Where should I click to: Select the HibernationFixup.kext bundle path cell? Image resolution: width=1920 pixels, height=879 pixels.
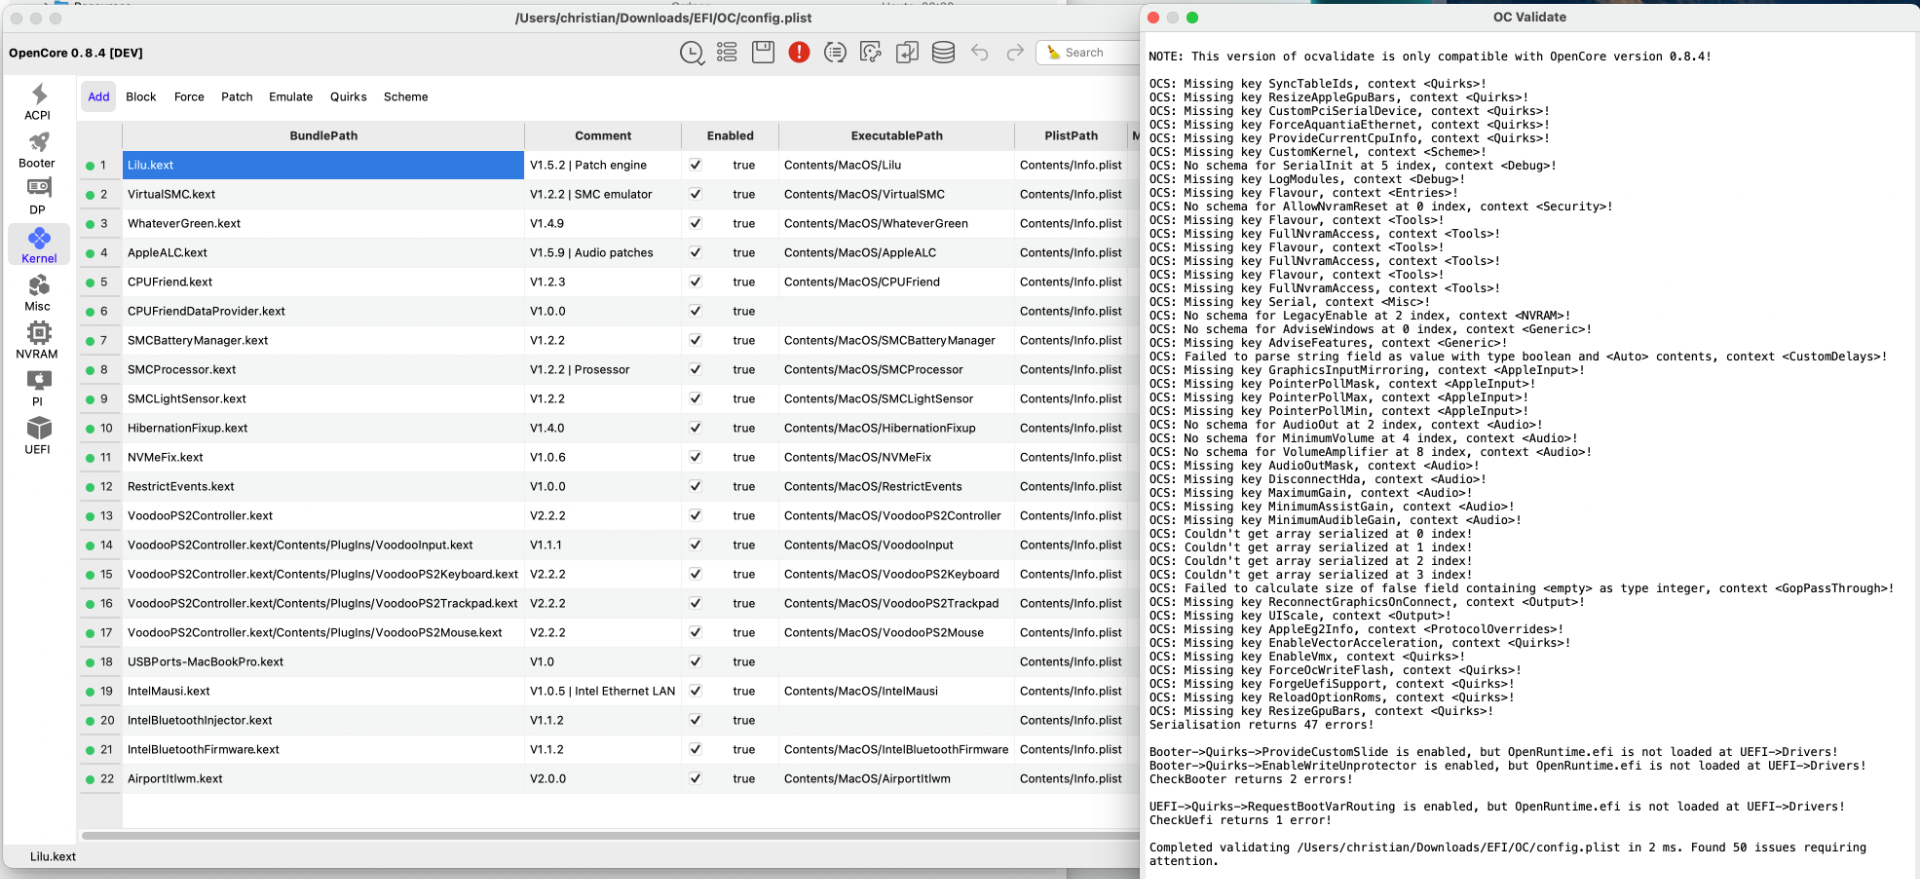coord(323,428)
